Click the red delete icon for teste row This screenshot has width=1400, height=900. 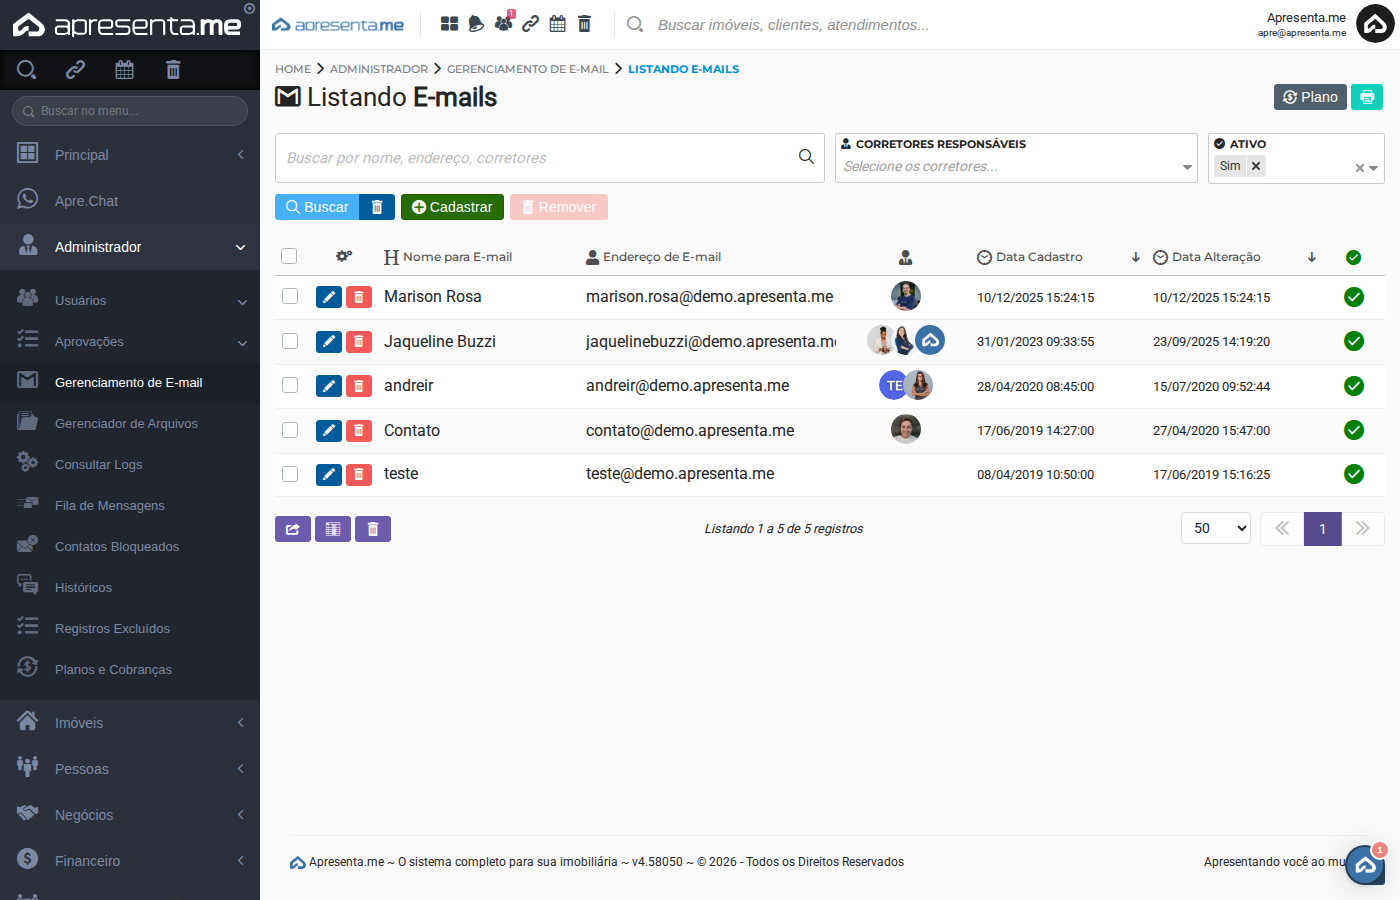pos(358,474)
